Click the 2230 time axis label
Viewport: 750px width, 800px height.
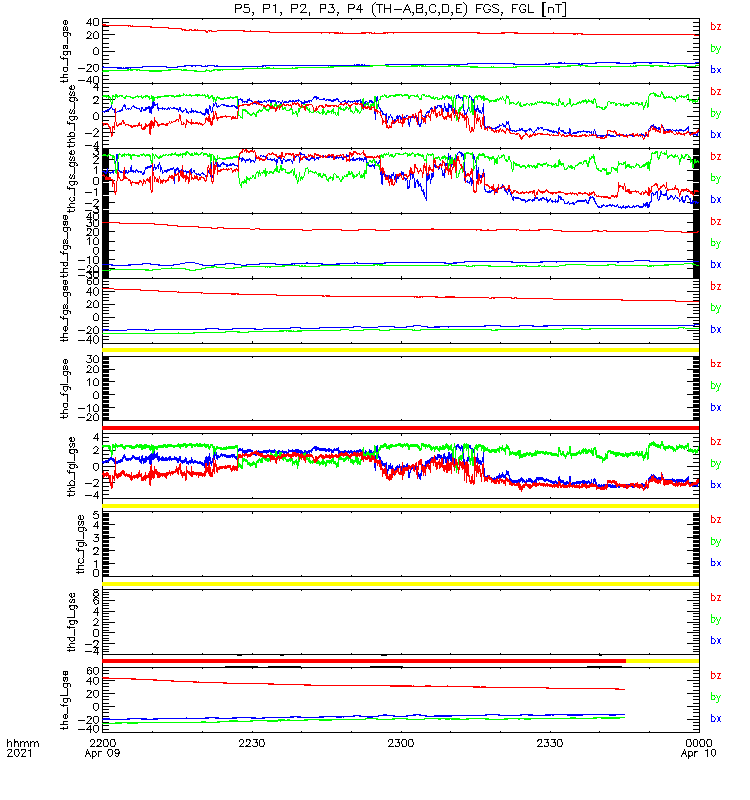tap(252, 743)
